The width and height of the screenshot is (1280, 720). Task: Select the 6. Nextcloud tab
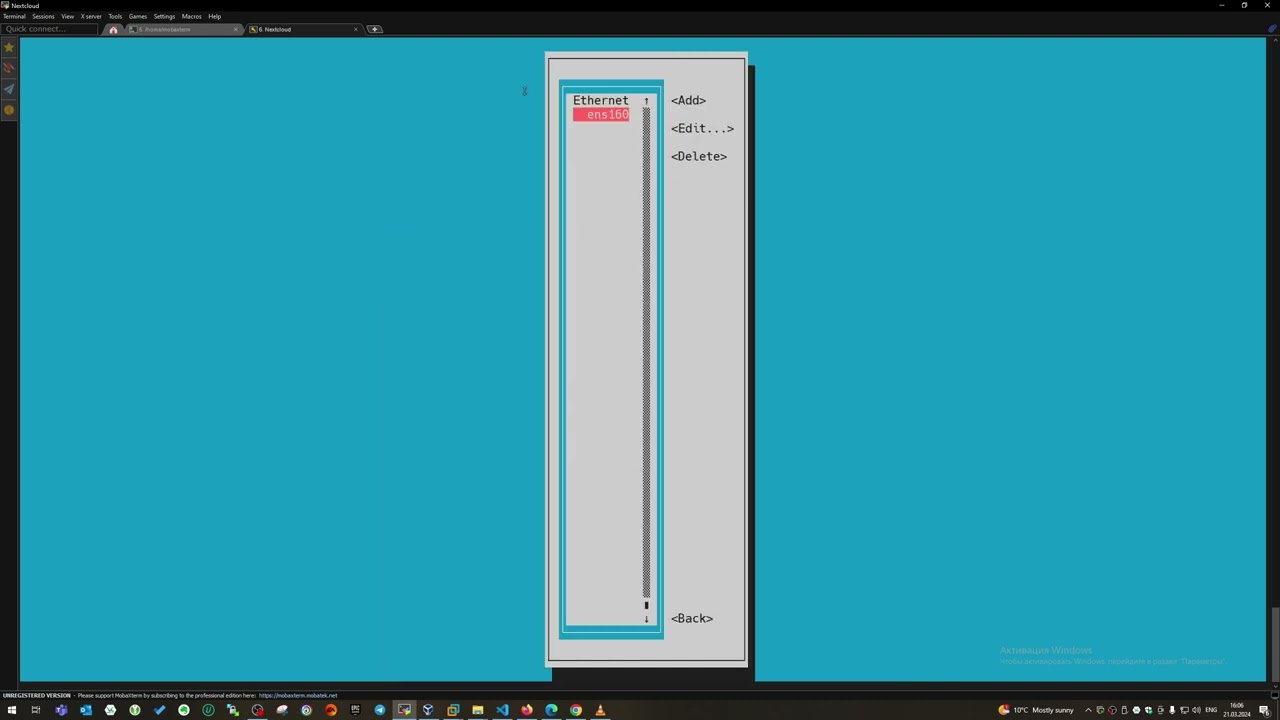[303, 29]
